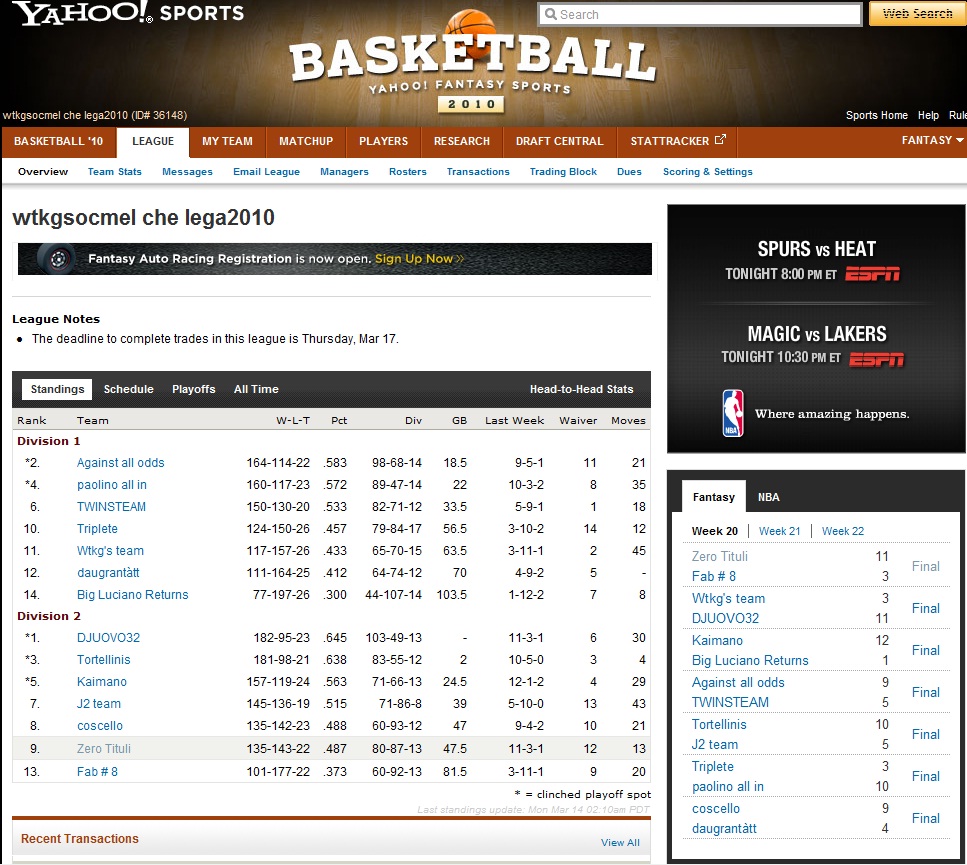Expand the Fantasy dropdown menu

click(932, 141)
